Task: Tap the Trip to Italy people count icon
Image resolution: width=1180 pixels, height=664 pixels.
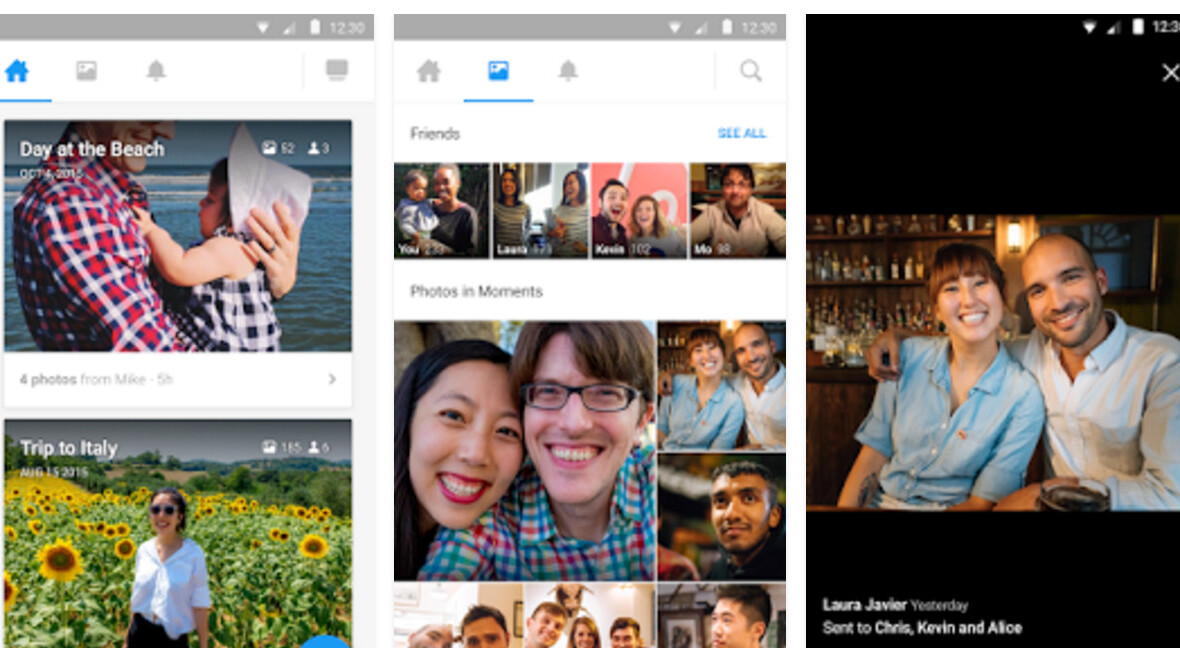Action: pyautogui.click(x=314, y=448)
